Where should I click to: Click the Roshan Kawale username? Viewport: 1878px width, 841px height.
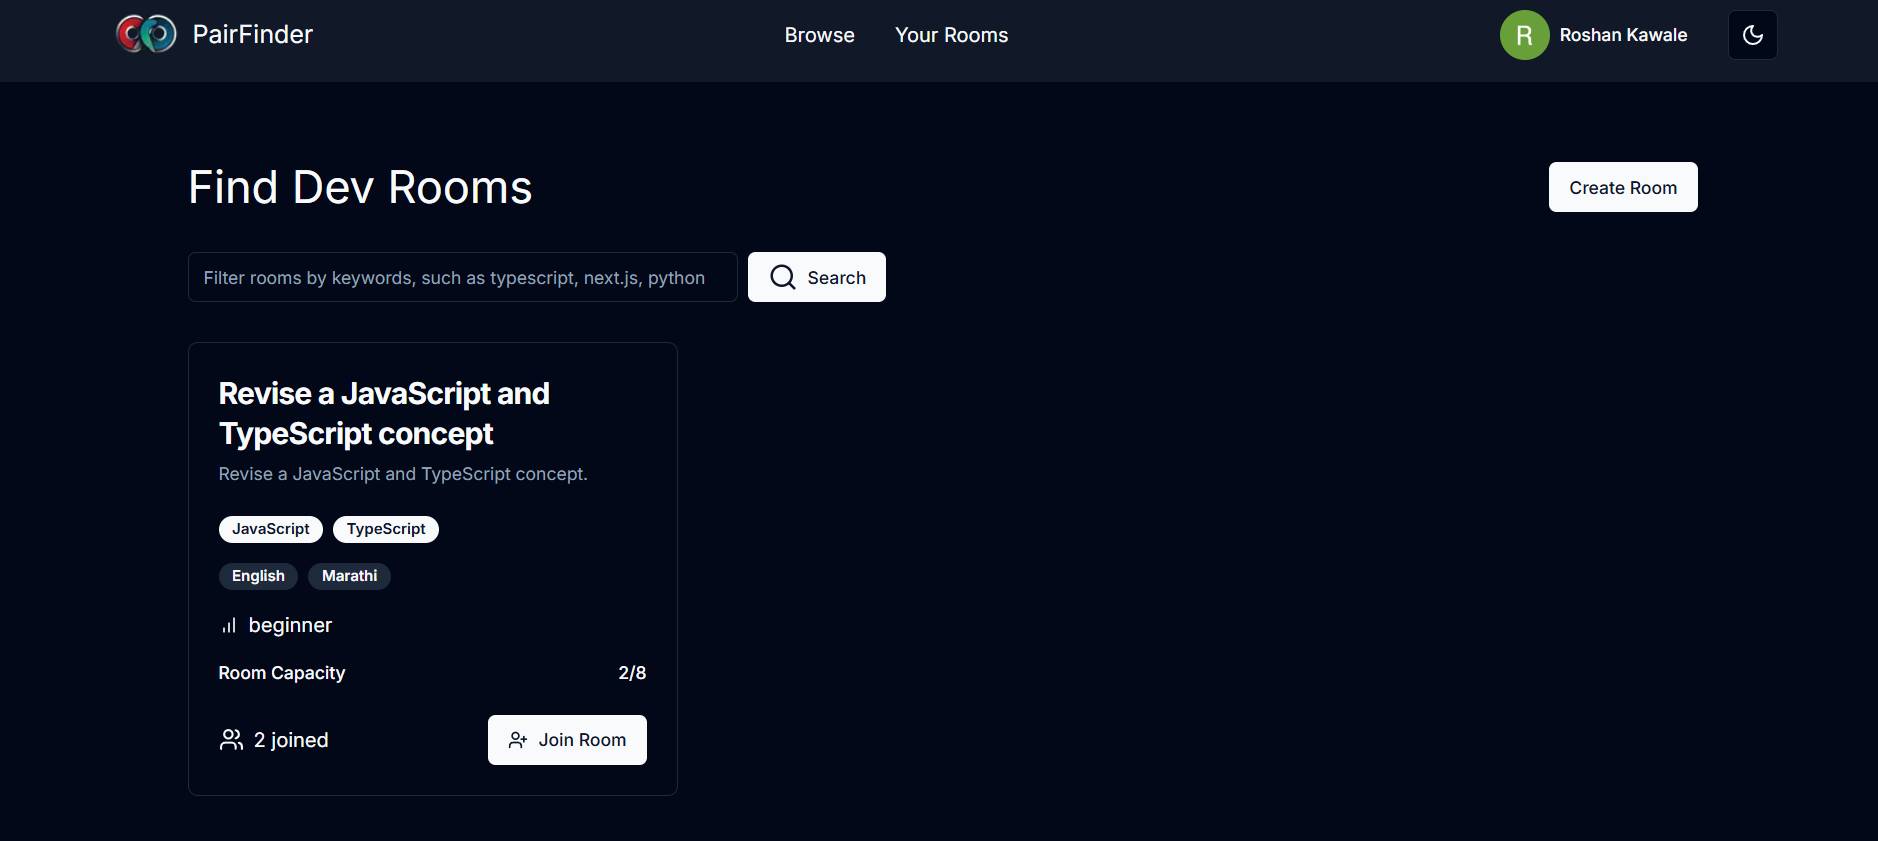1623,35
